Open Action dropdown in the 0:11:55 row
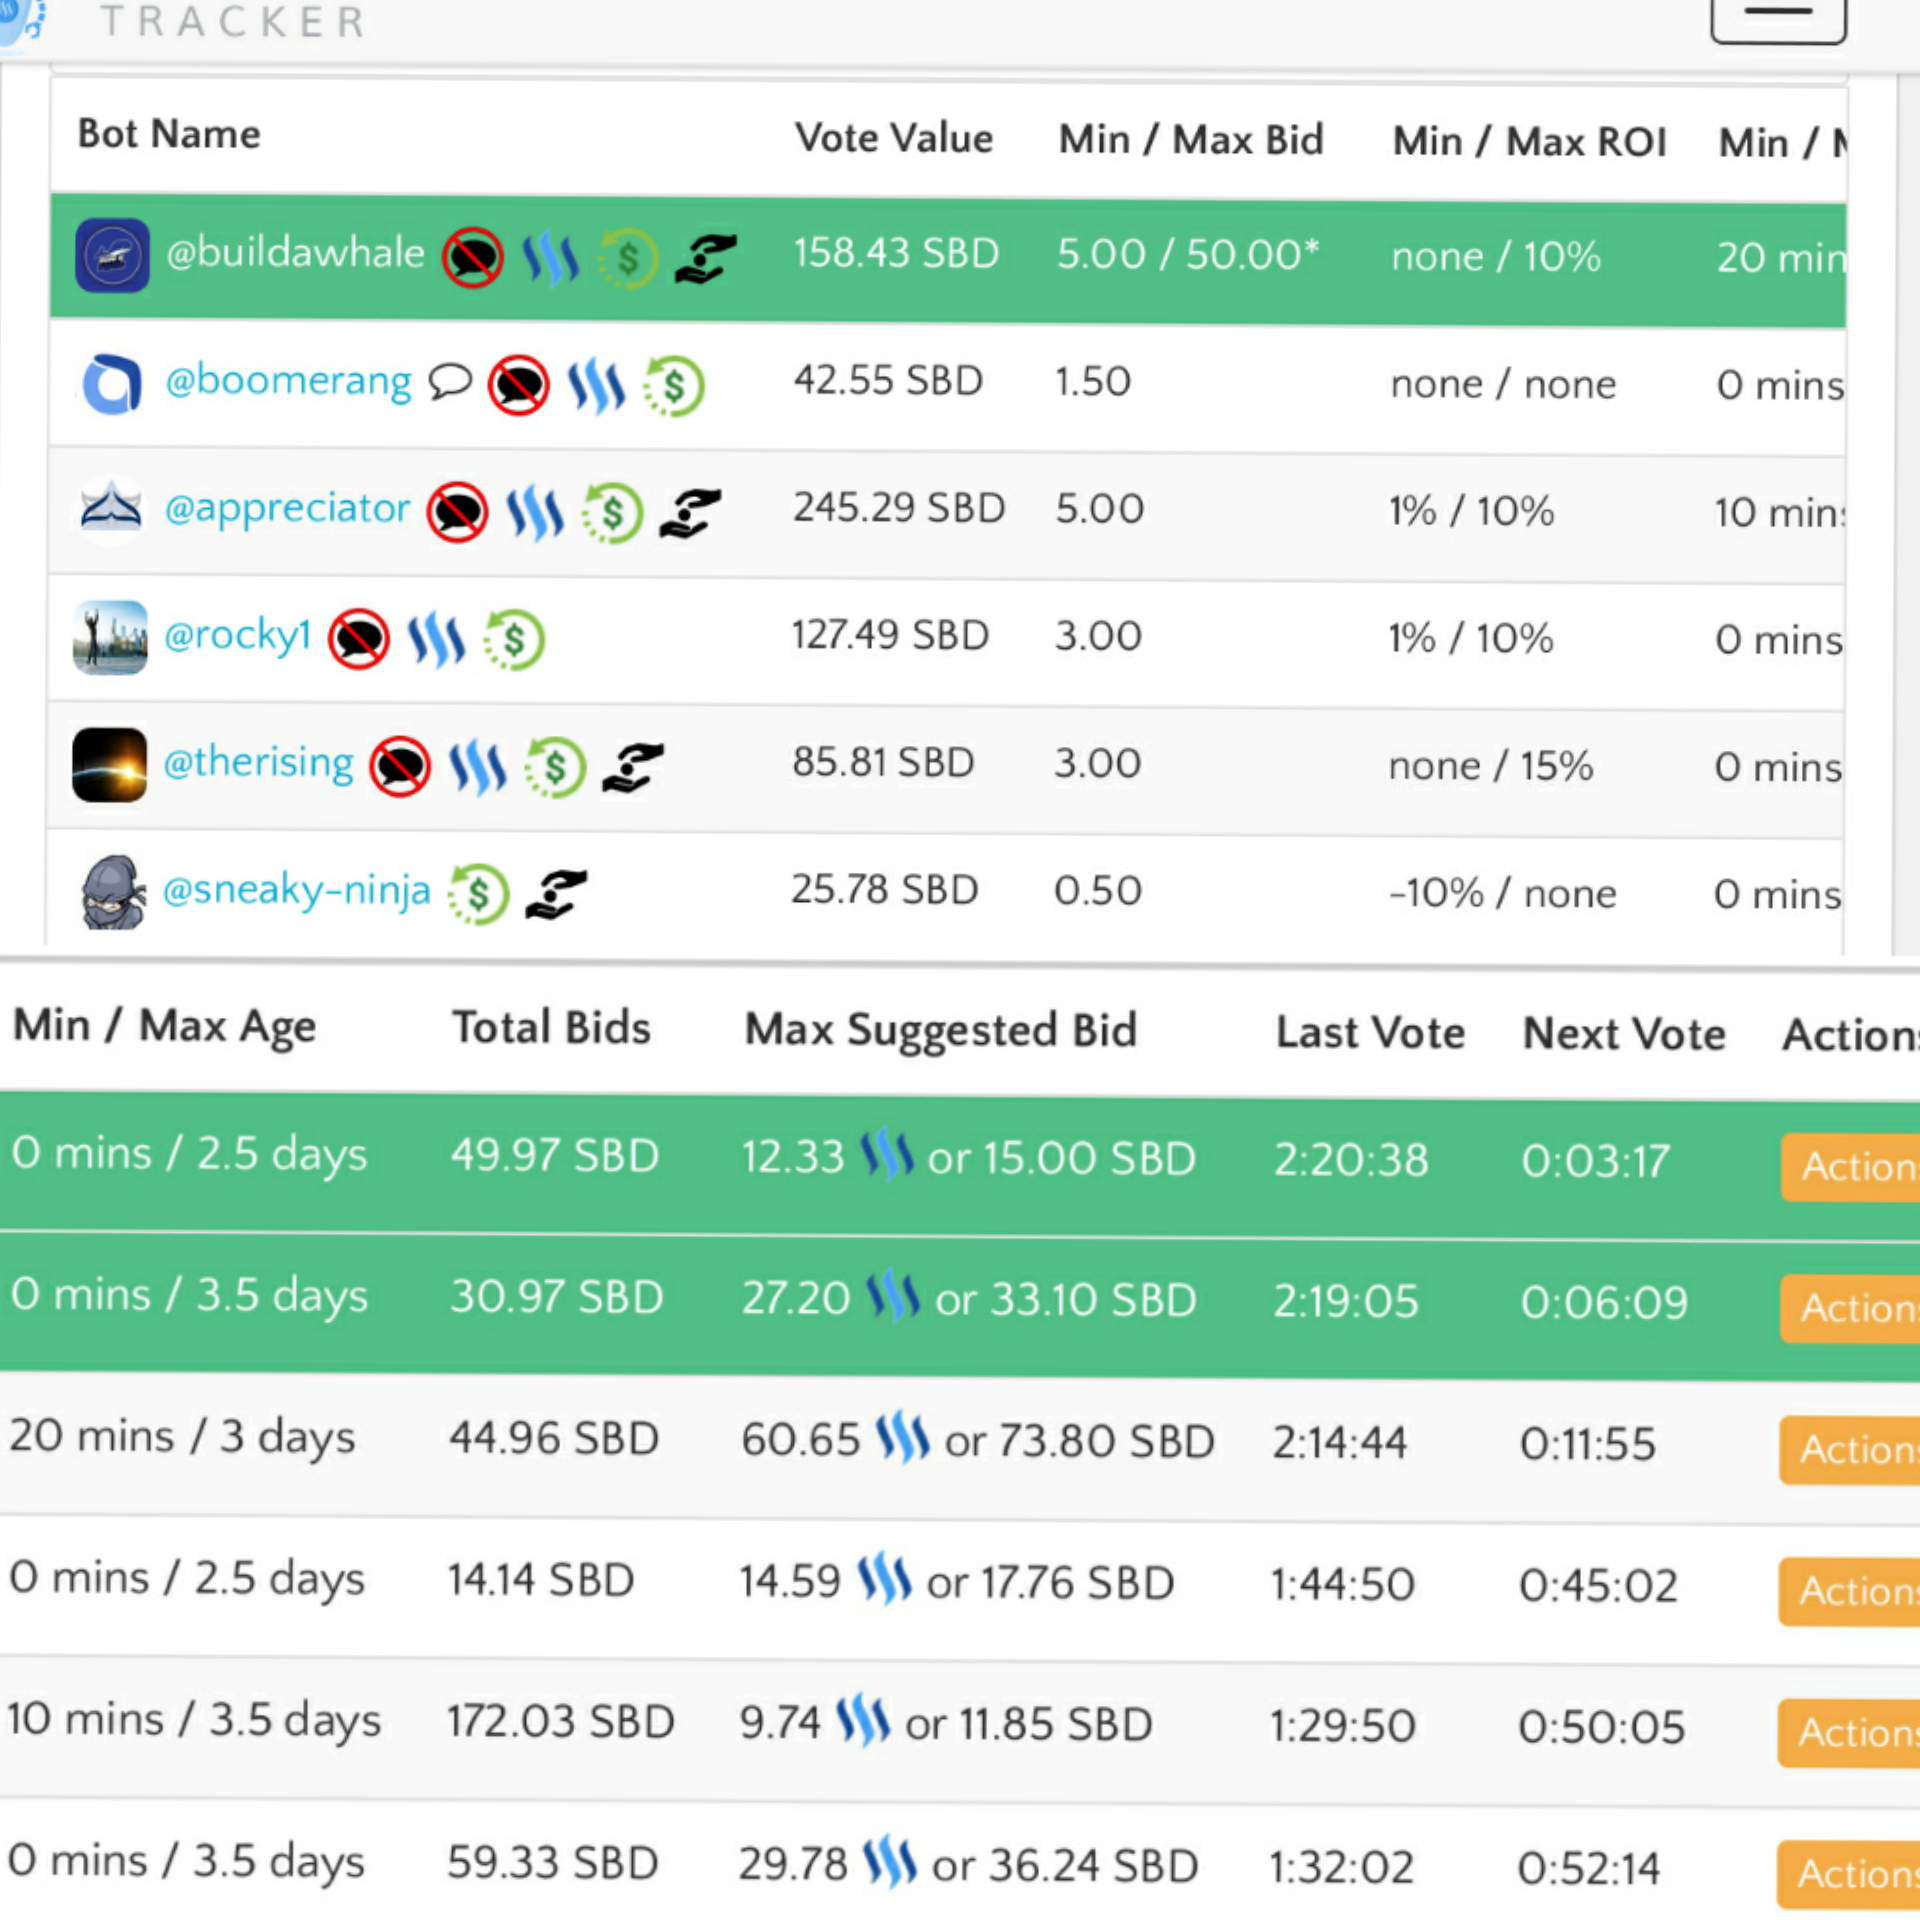The width and height of the screenshot is (1920, 1920). click(x=1850, y=1449)
